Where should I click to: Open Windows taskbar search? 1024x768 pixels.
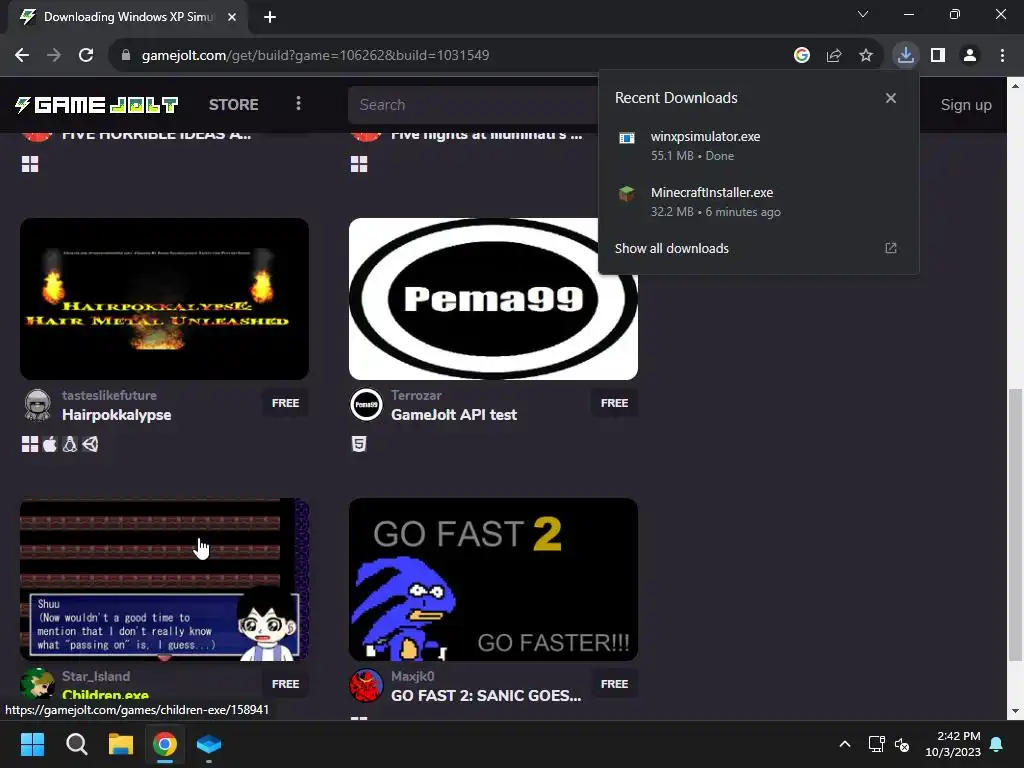click(x=76, y=744)
